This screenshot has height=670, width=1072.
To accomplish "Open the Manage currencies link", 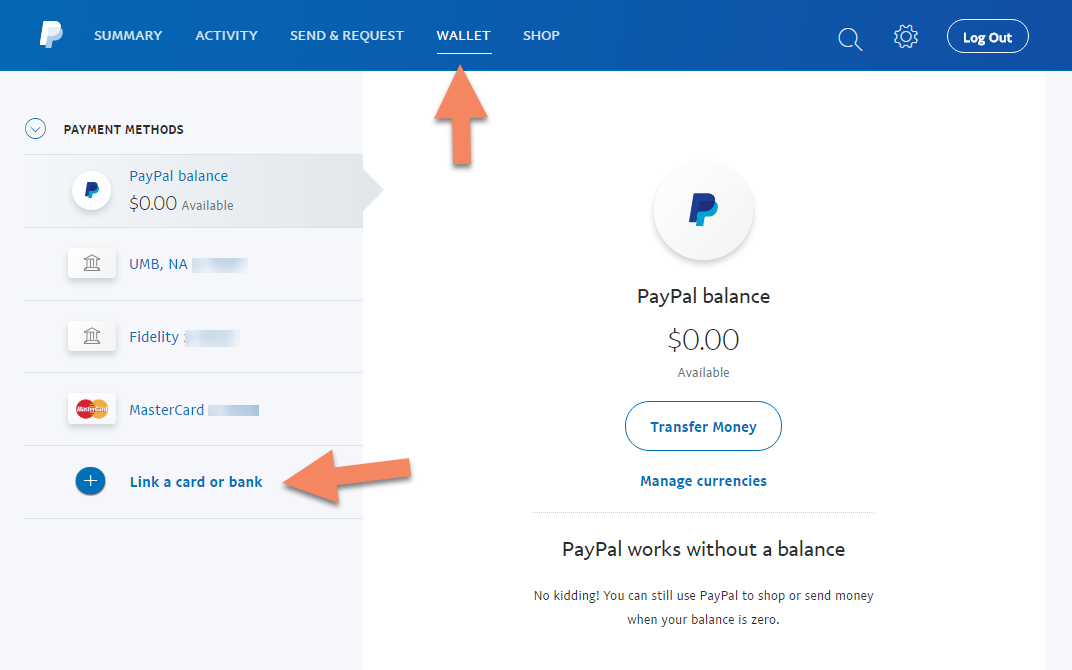I will click(x=704, y=481).
